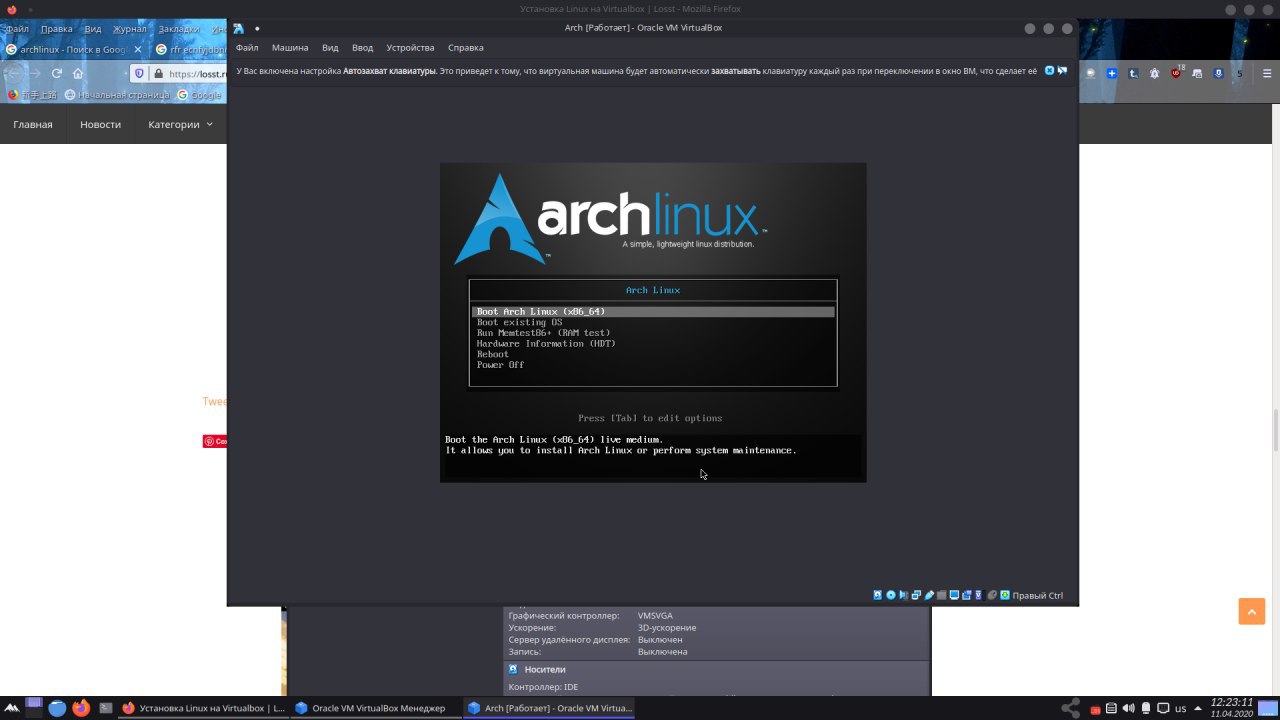Screen dimensions: 1280x720
Task: Click the 'us' keyboard layout indicator
Action: pos(1181,708)
